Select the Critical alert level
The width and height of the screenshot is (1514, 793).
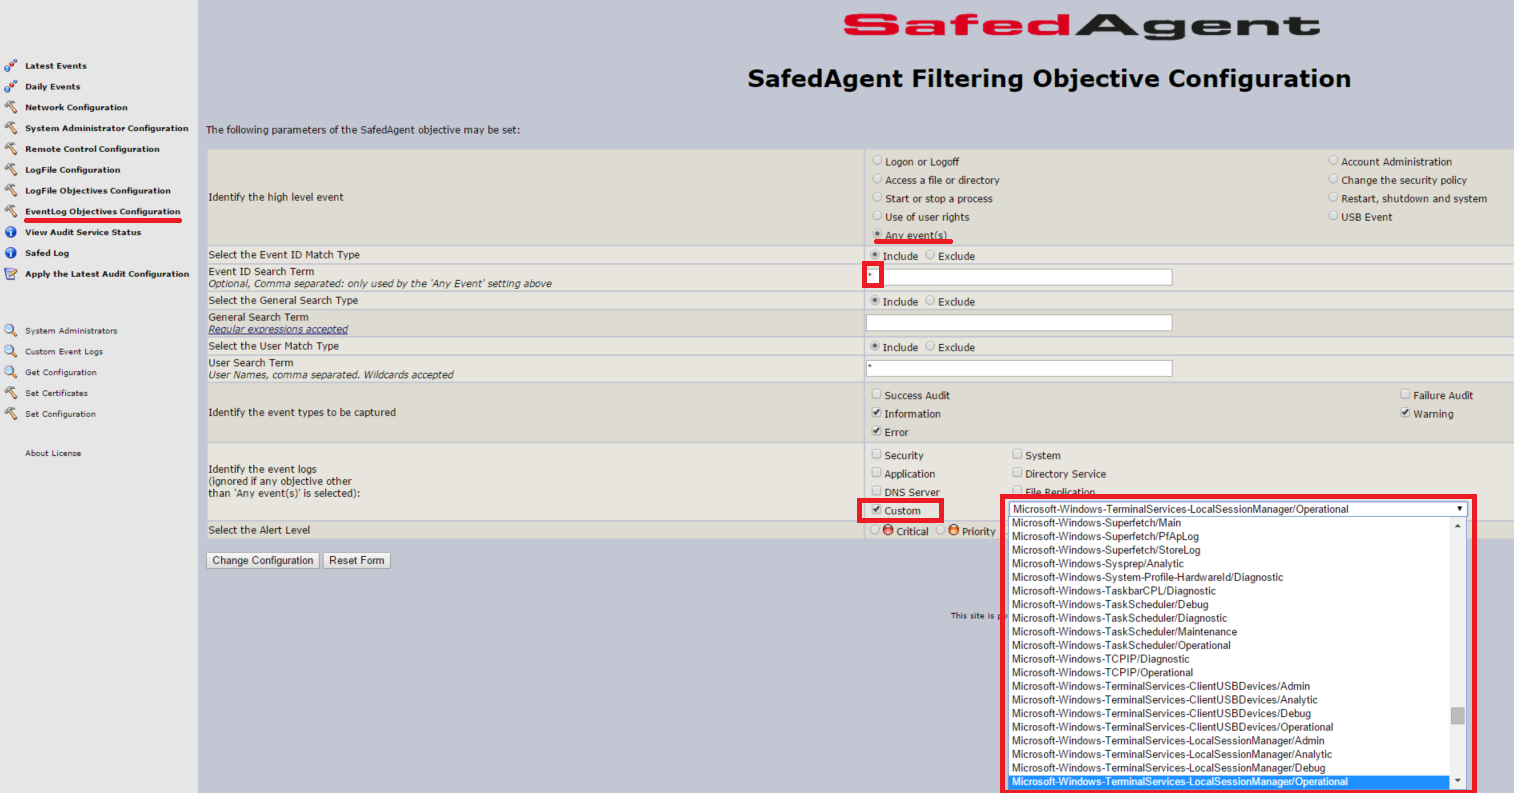coord(875,531)
